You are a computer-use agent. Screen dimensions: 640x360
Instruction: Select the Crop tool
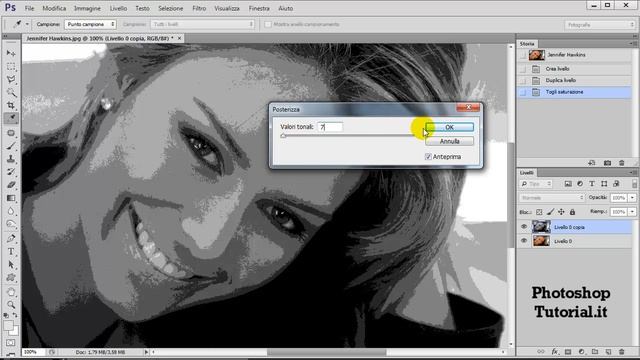(11, 105)
